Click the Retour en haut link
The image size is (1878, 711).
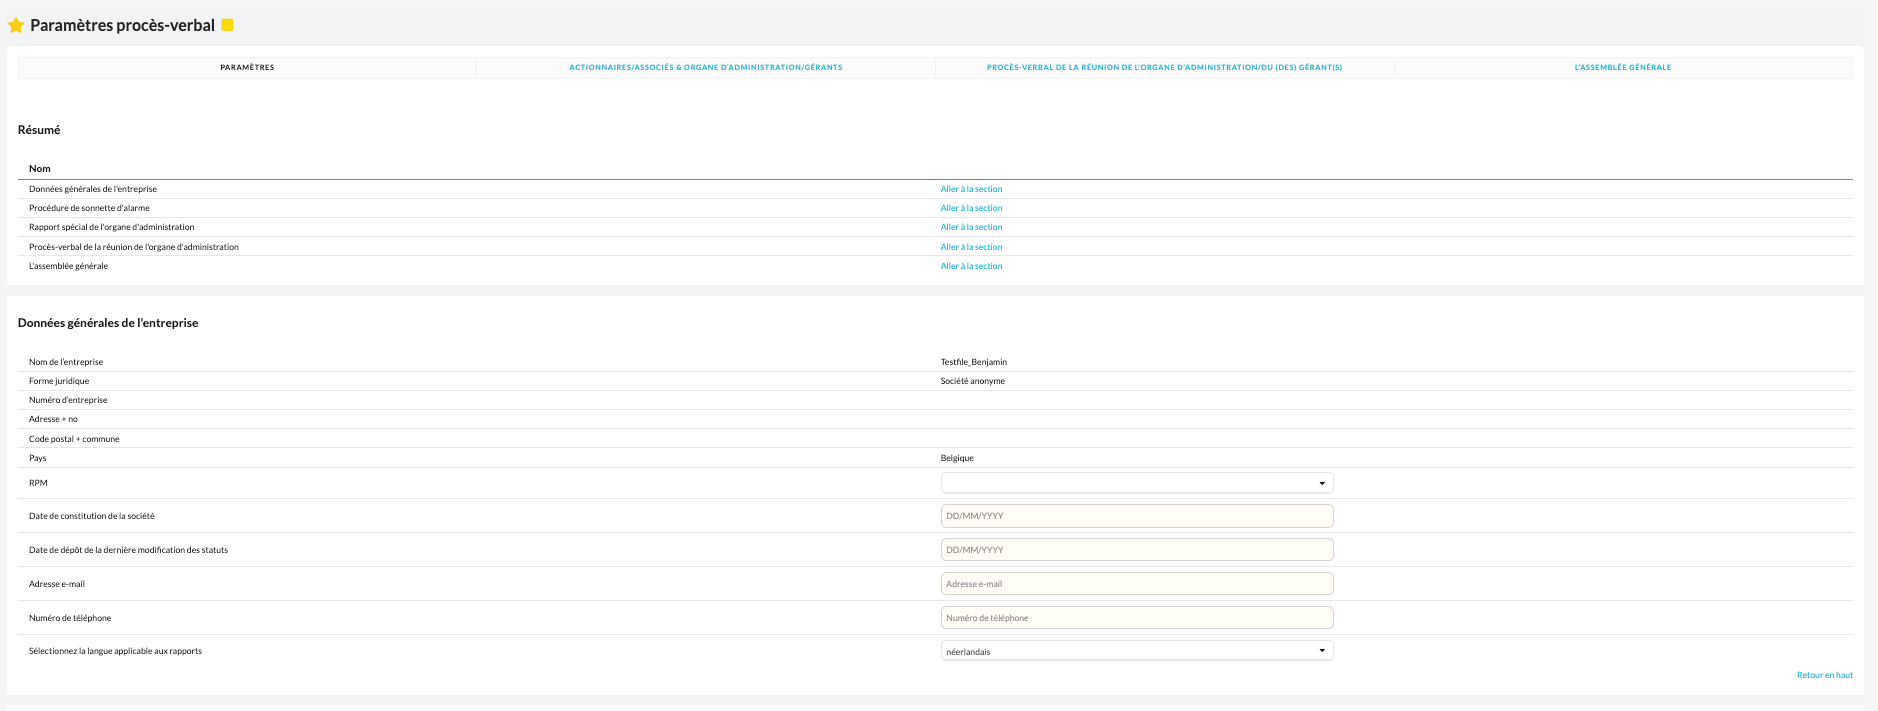pyautogui.click(x=1824, y=675)
